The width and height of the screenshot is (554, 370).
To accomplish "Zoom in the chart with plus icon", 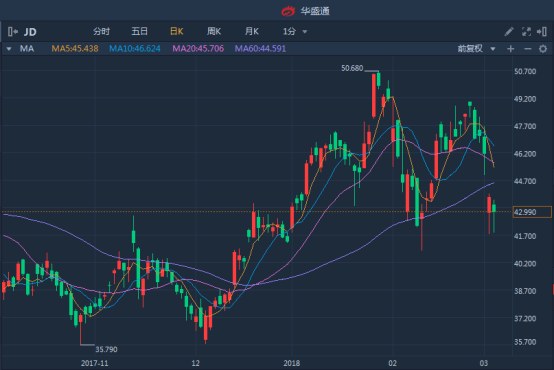I will coord(511,49).
